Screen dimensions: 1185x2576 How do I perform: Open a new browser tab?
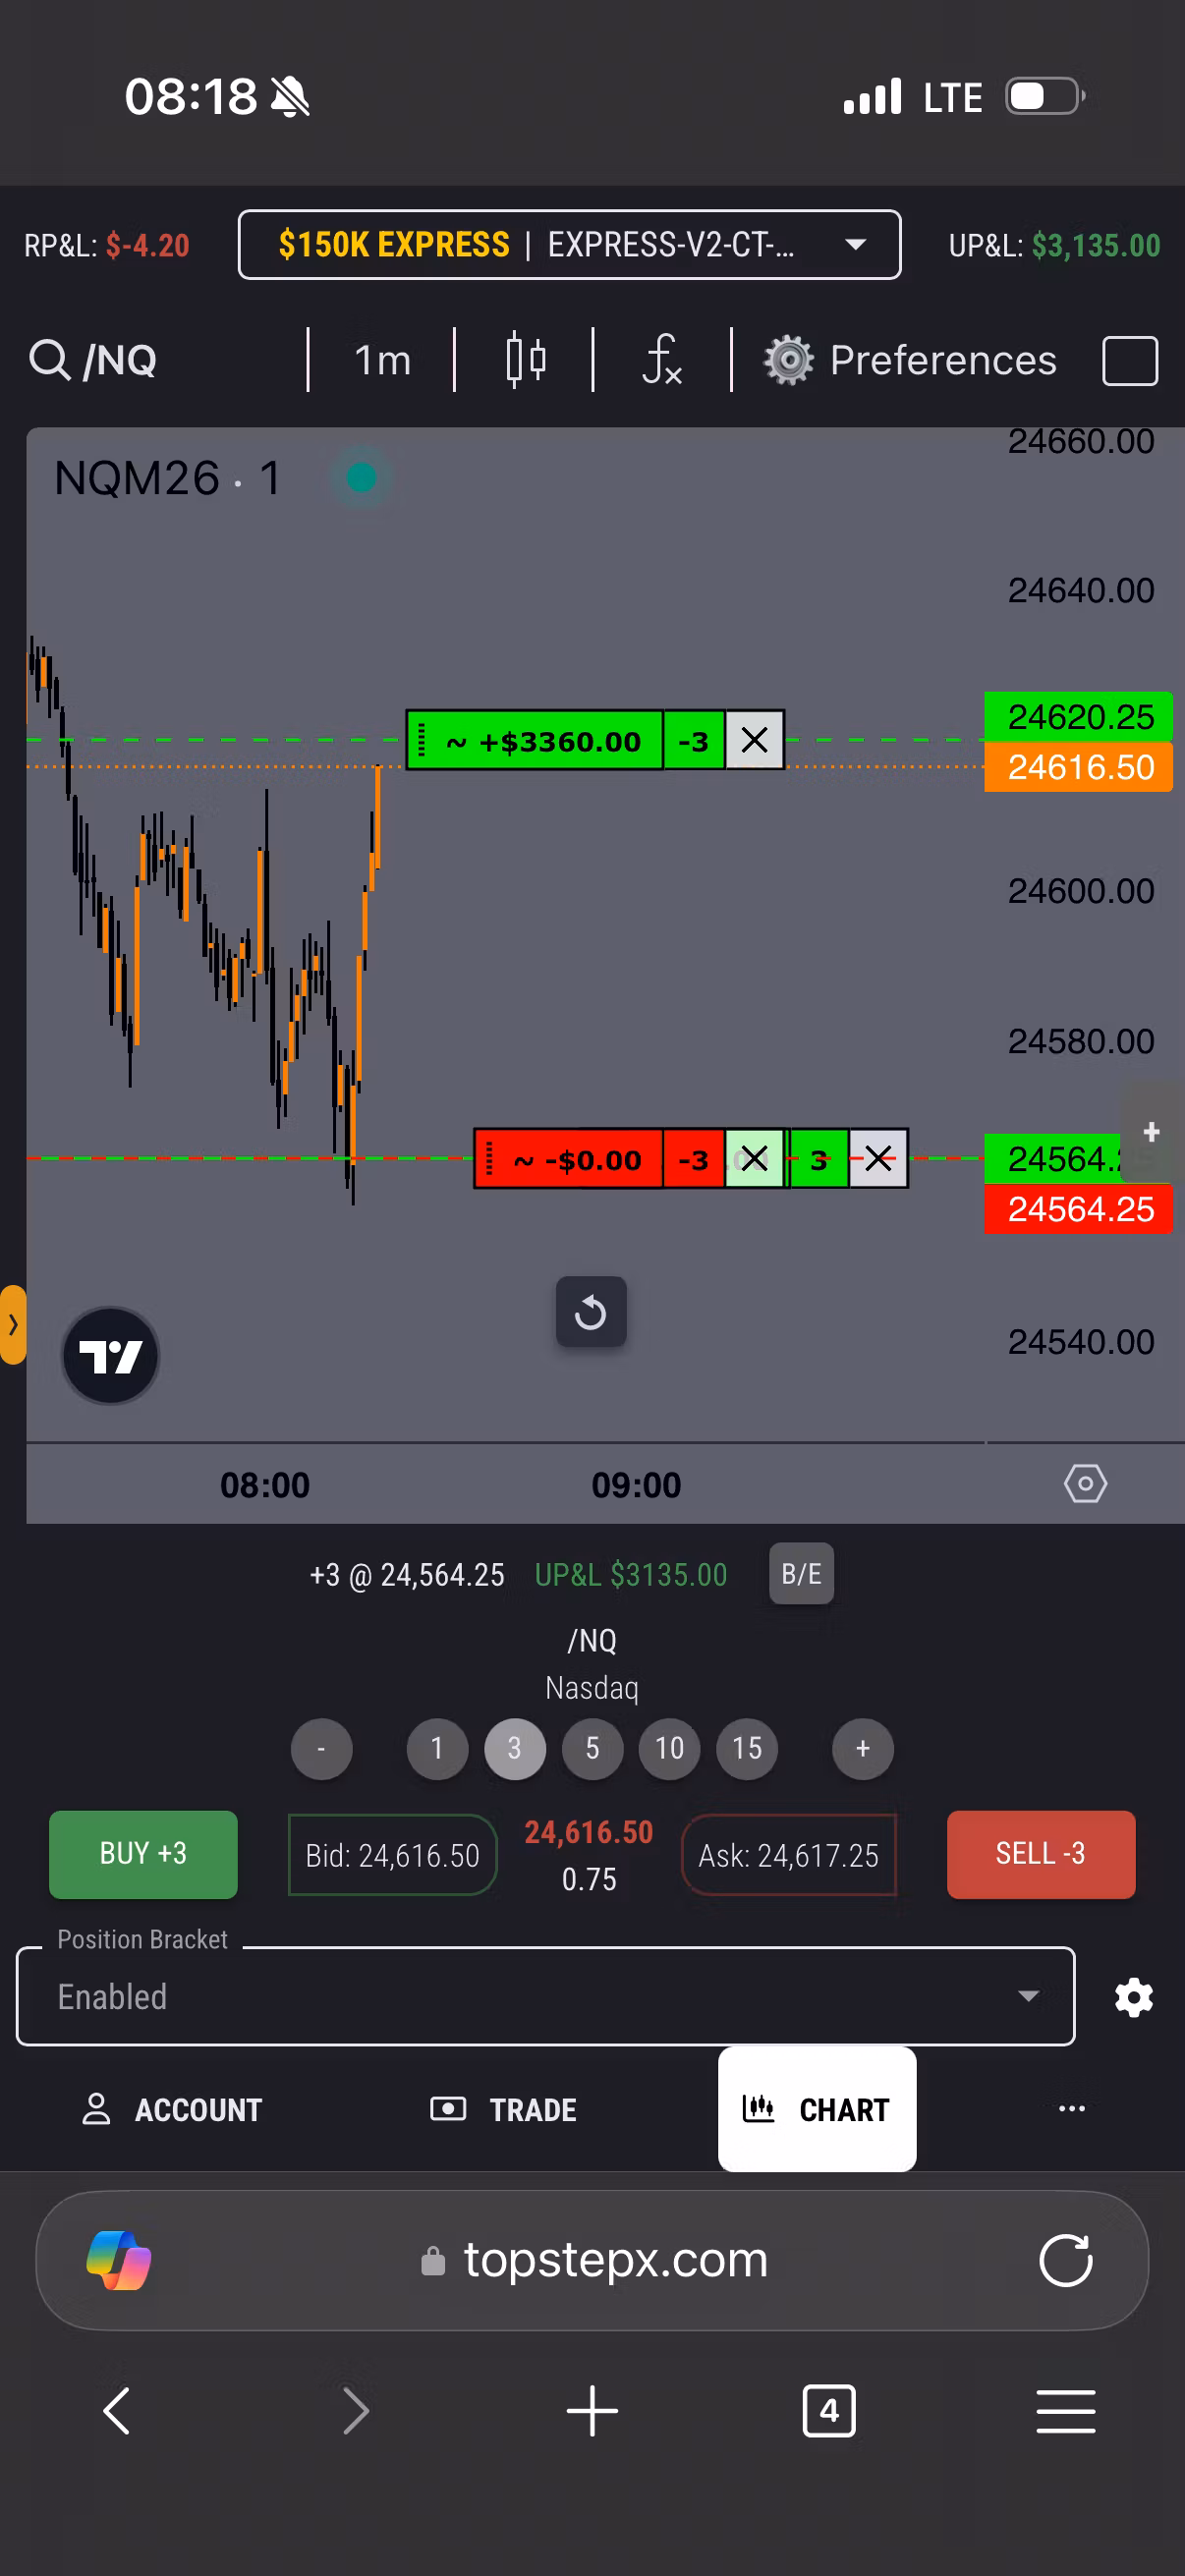point(592,2411)
